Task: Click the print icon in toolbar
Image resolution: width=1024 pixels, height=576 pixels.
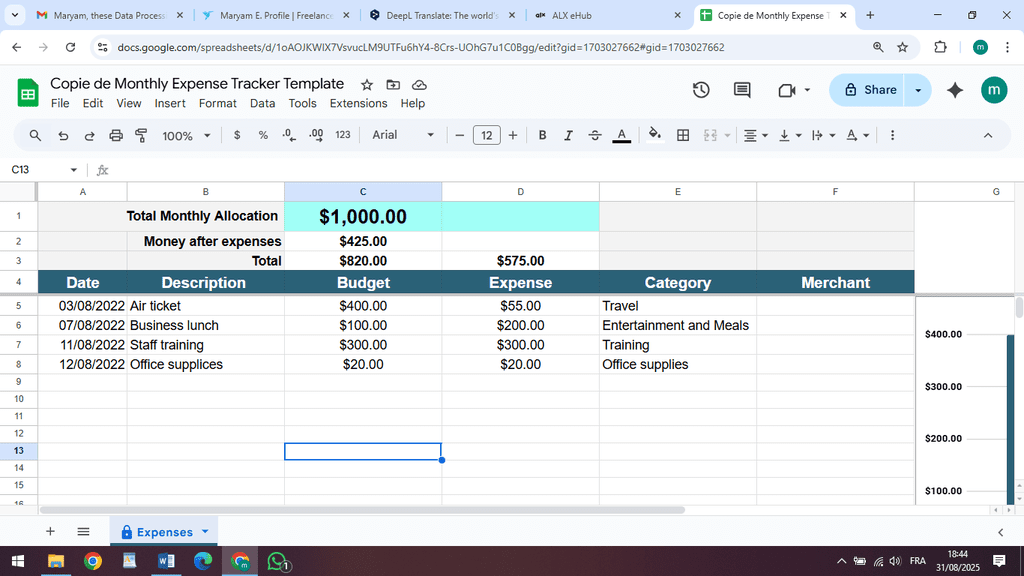Action: coord(116,135)
